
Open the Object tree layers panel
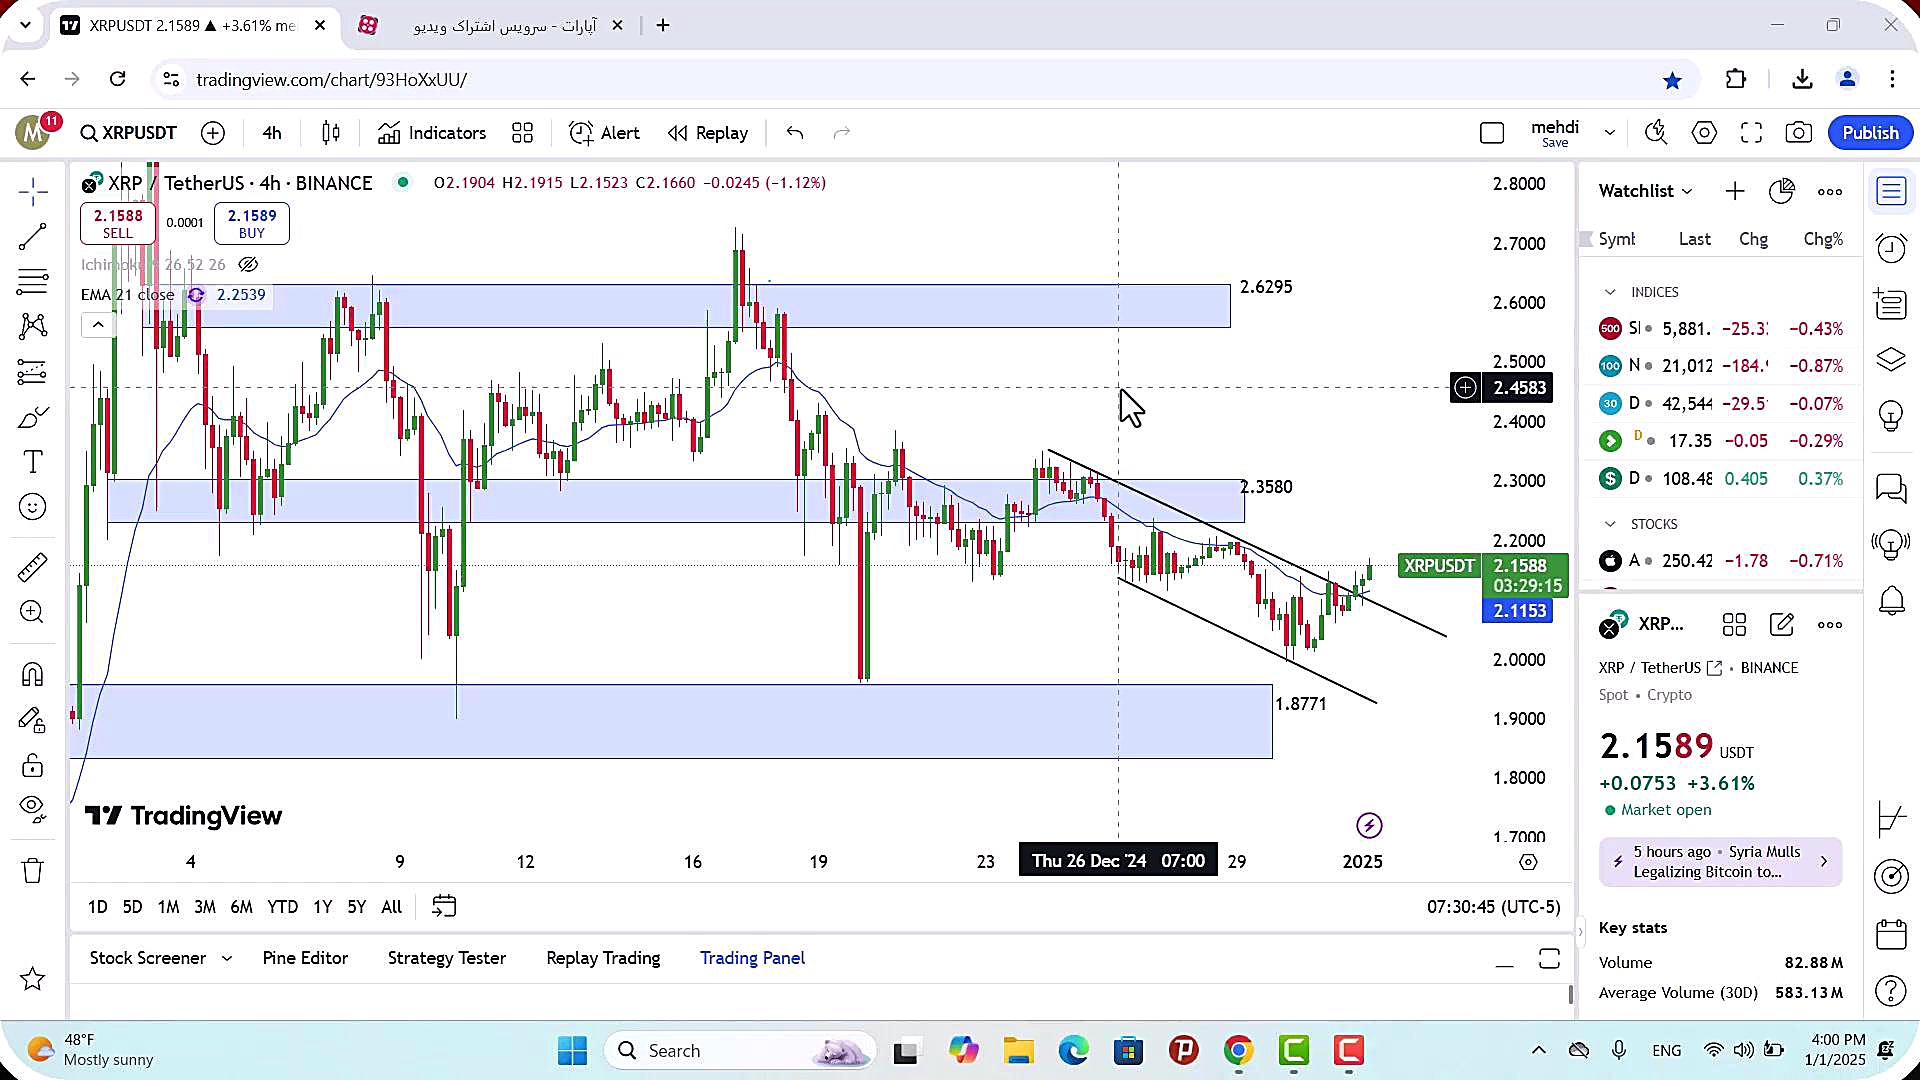point(1891,359)
